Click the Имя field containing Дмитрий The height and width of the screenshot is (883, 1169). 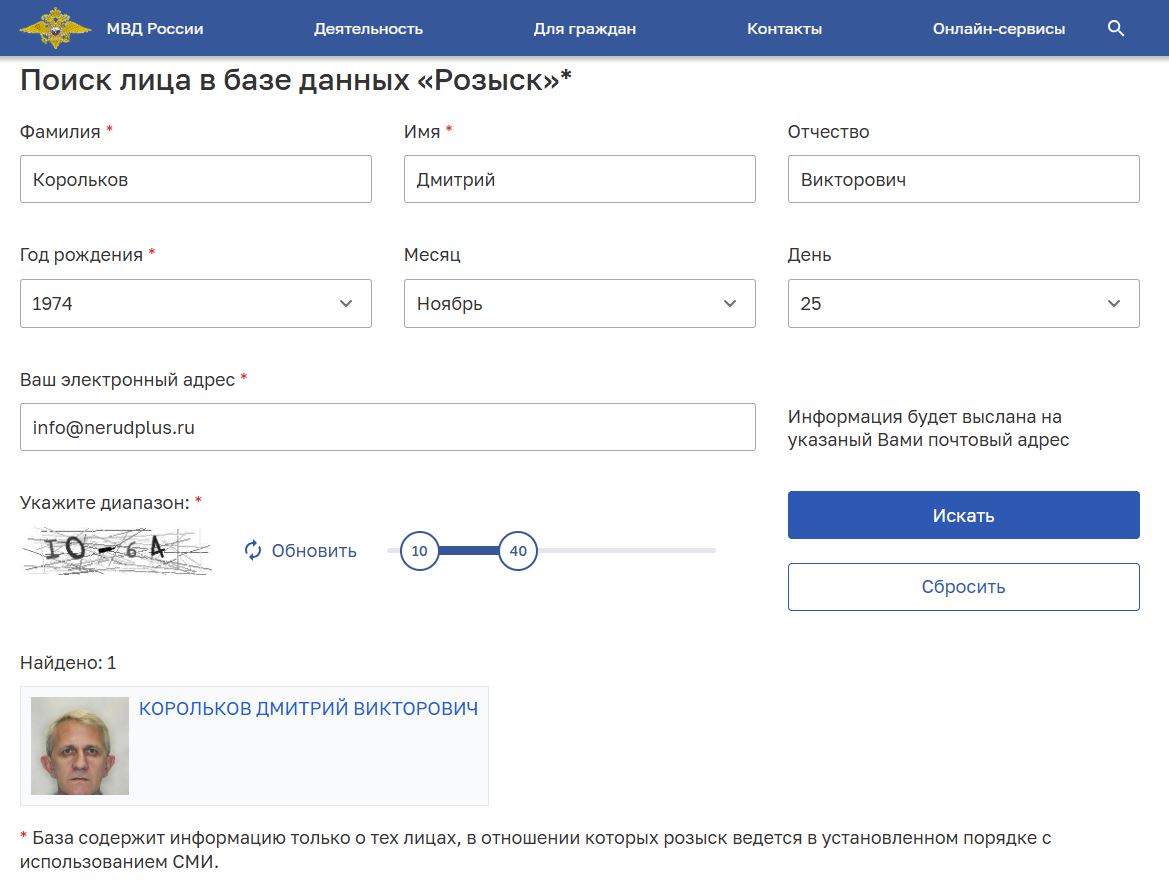coord(579,179)
